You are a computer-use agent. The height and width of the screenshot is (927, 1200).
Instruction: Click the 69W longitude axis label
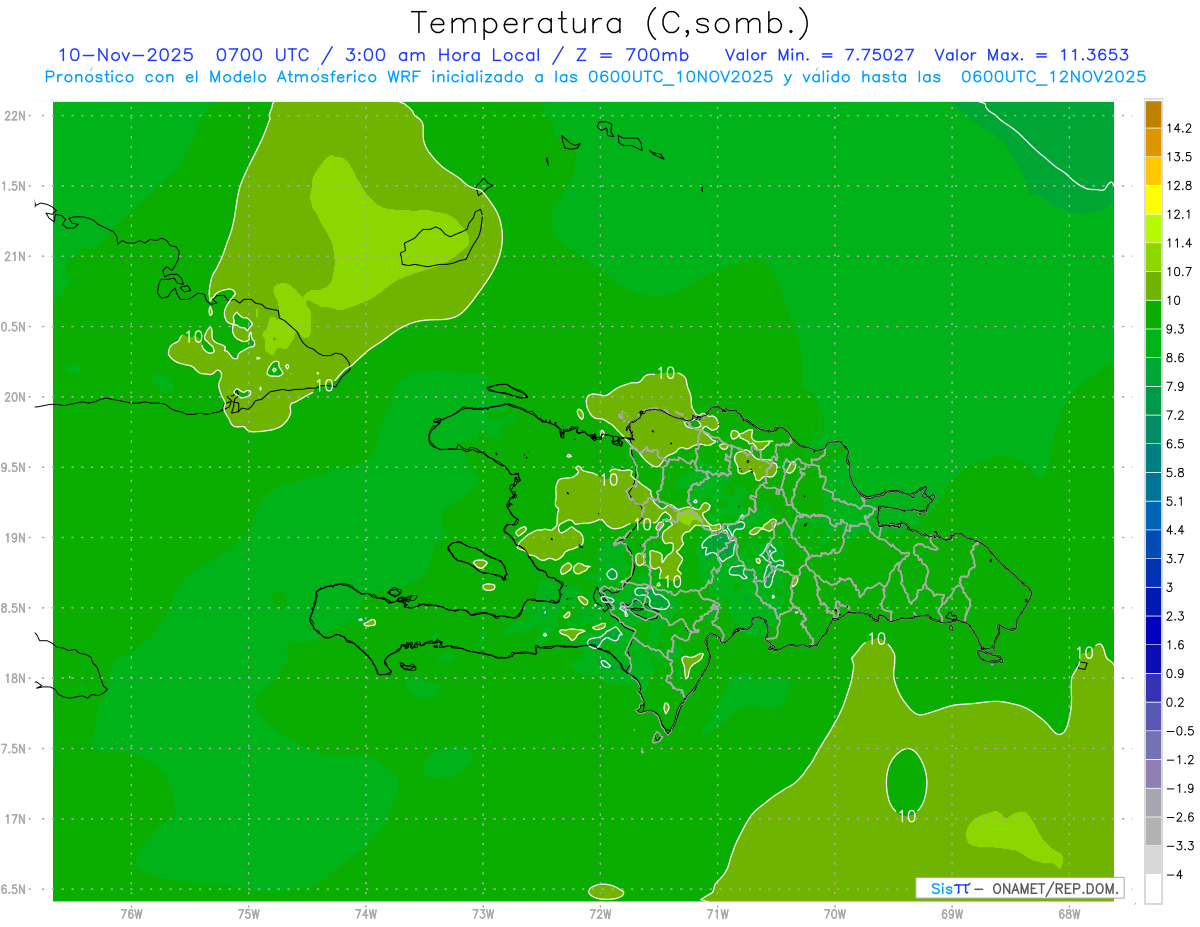[x=952, y=913]
